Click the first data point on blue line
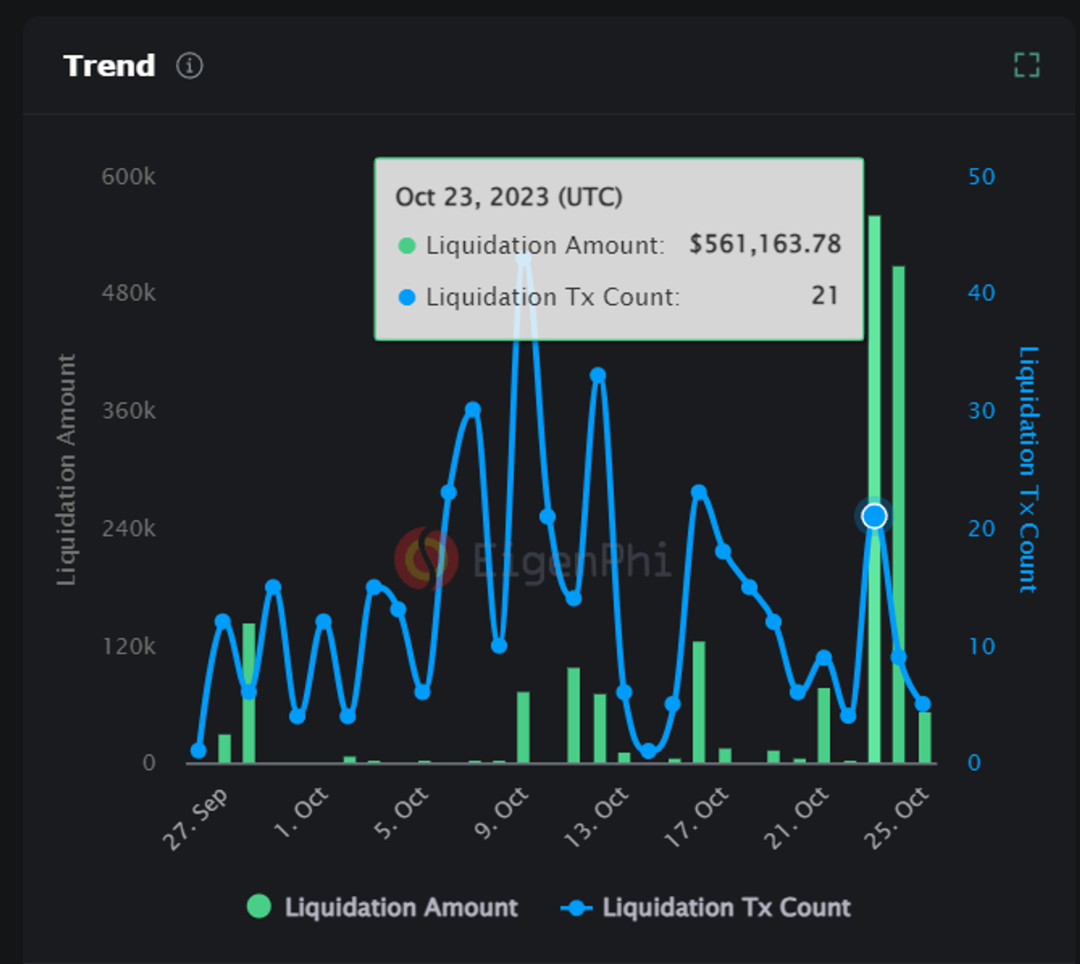 198,751
